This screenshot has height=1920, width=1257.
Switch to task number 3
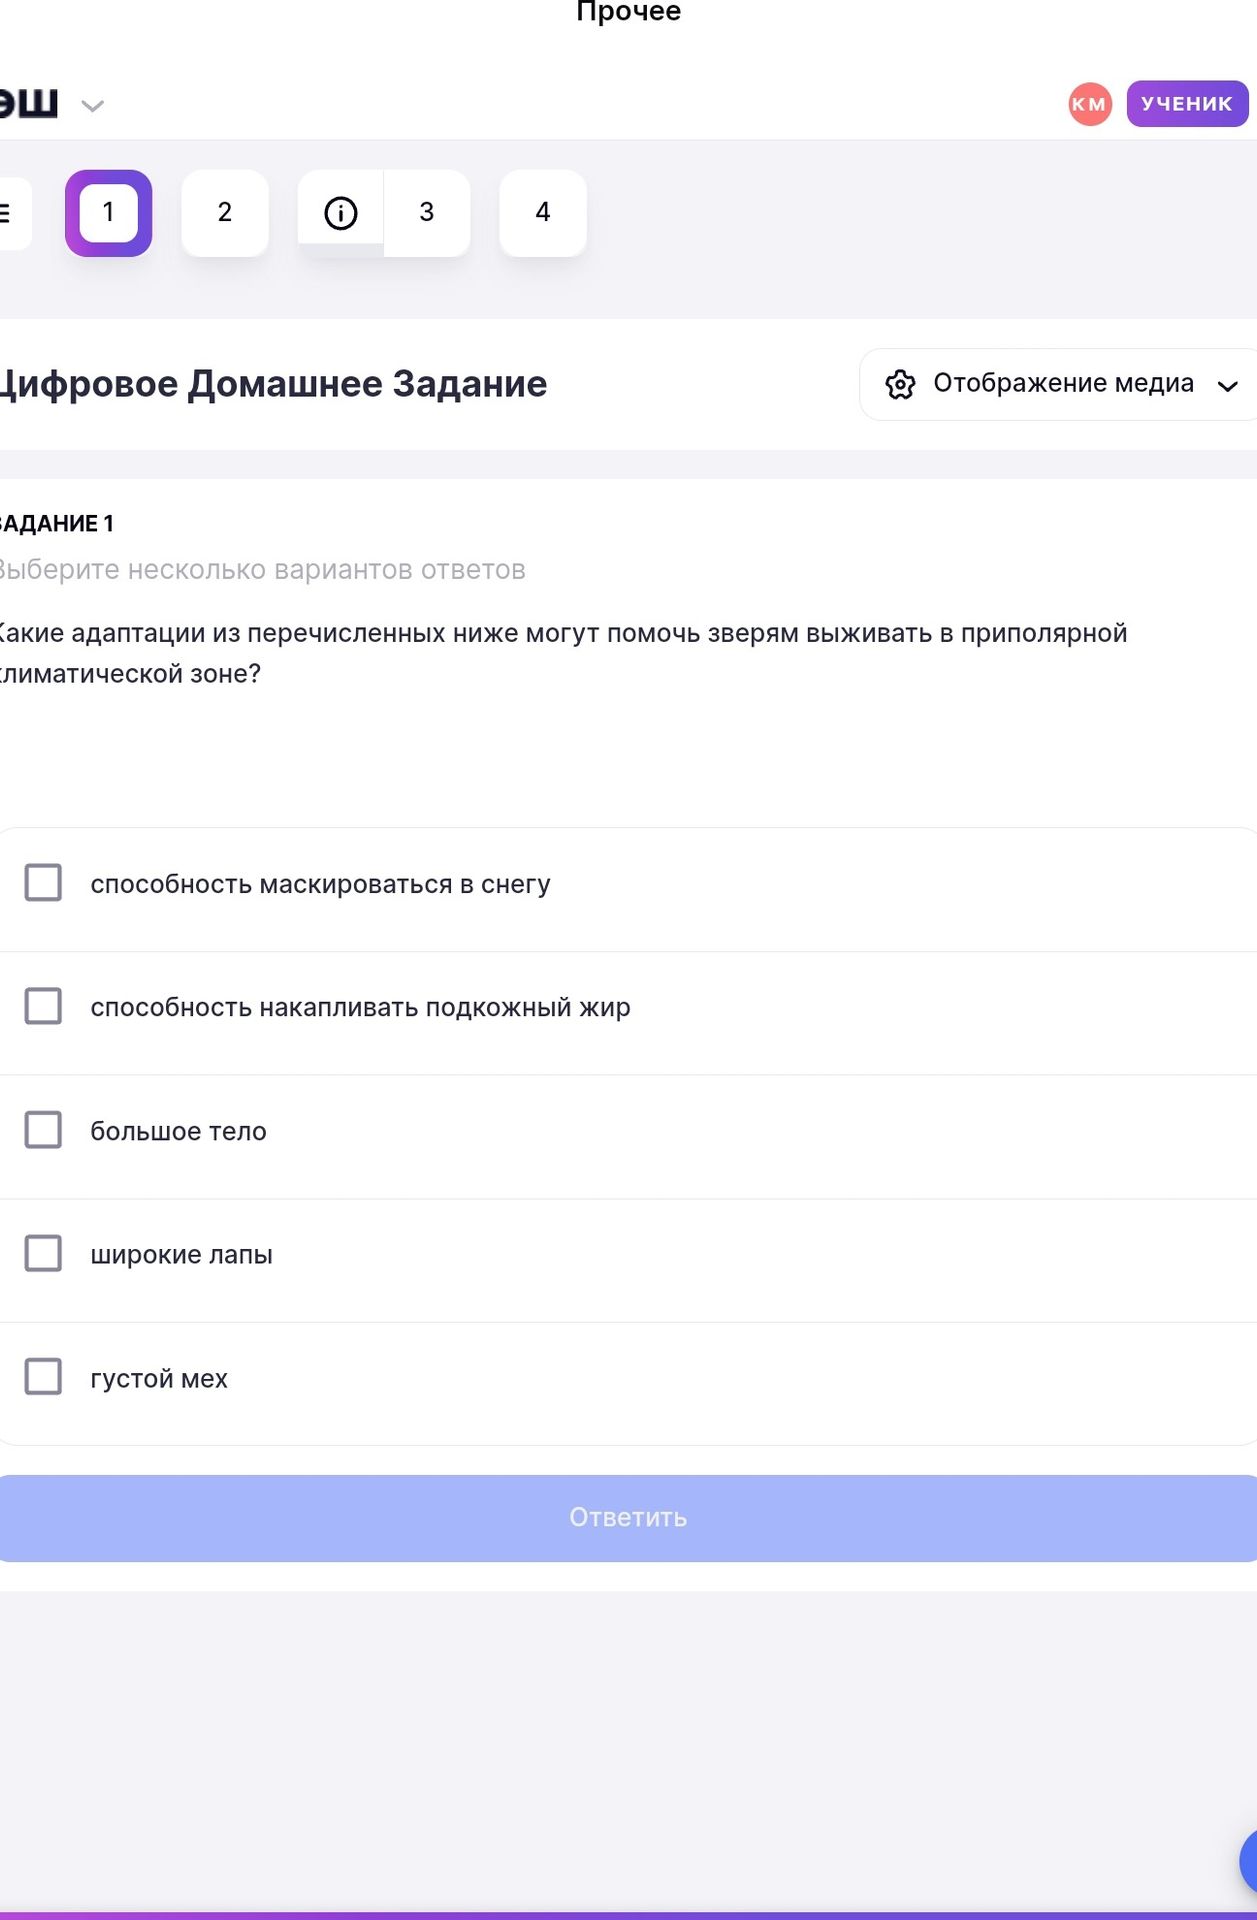click(427, 213)
